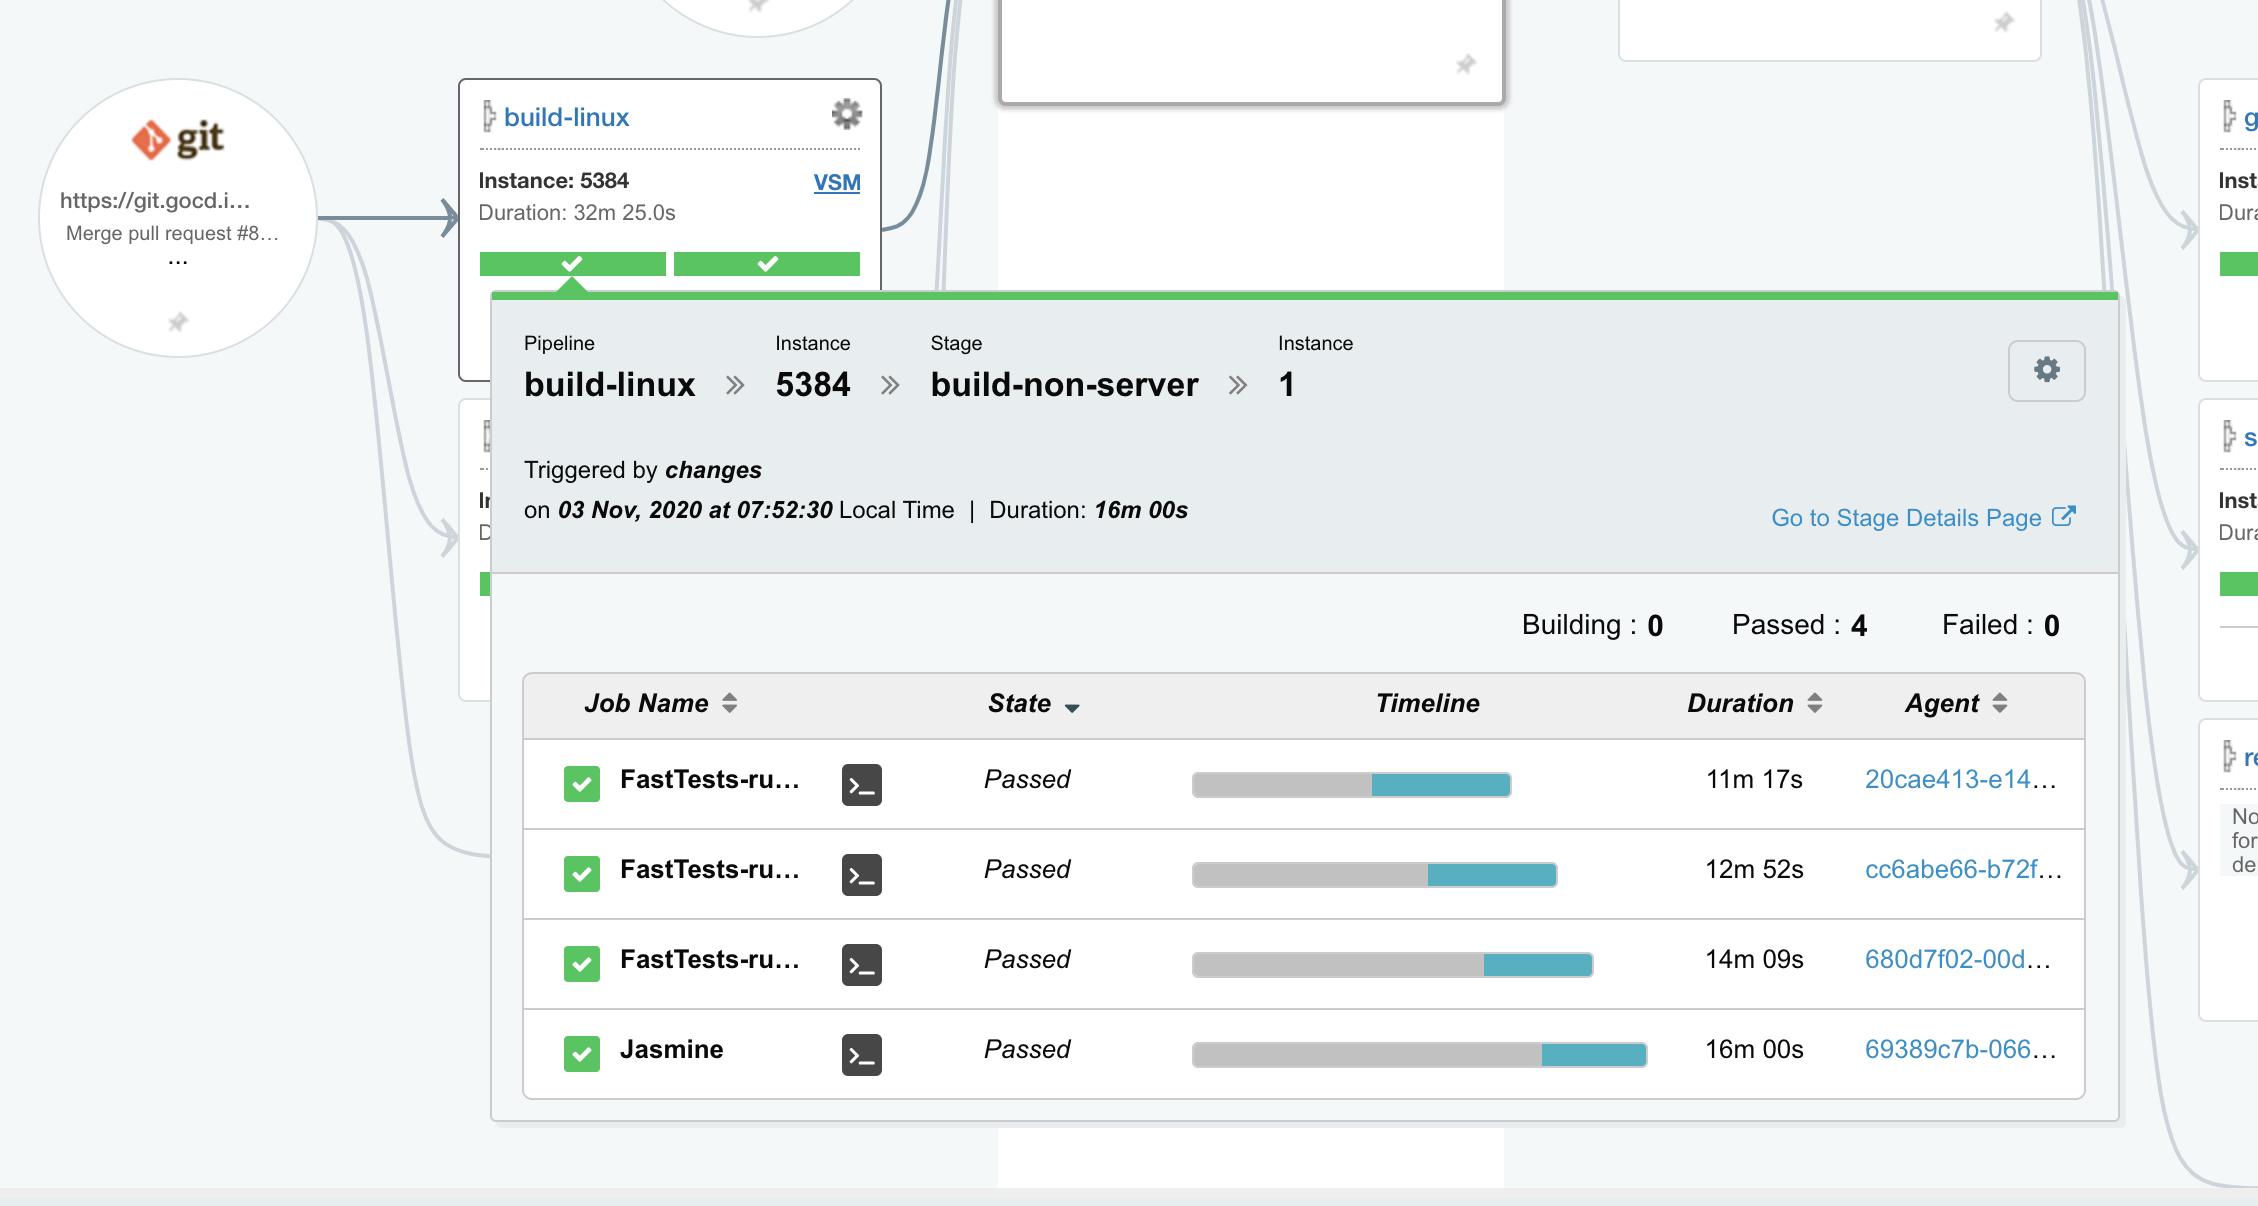Open console for the 11m 17s FastTests job
The height and width of the screenshot is (1206, 2258).
tap(862, 785)
